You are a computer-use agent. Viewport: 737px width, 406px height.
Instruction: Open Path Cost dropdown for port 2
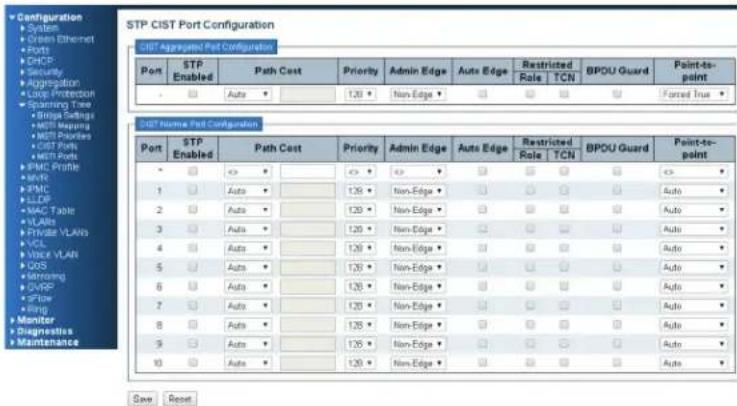248,210
